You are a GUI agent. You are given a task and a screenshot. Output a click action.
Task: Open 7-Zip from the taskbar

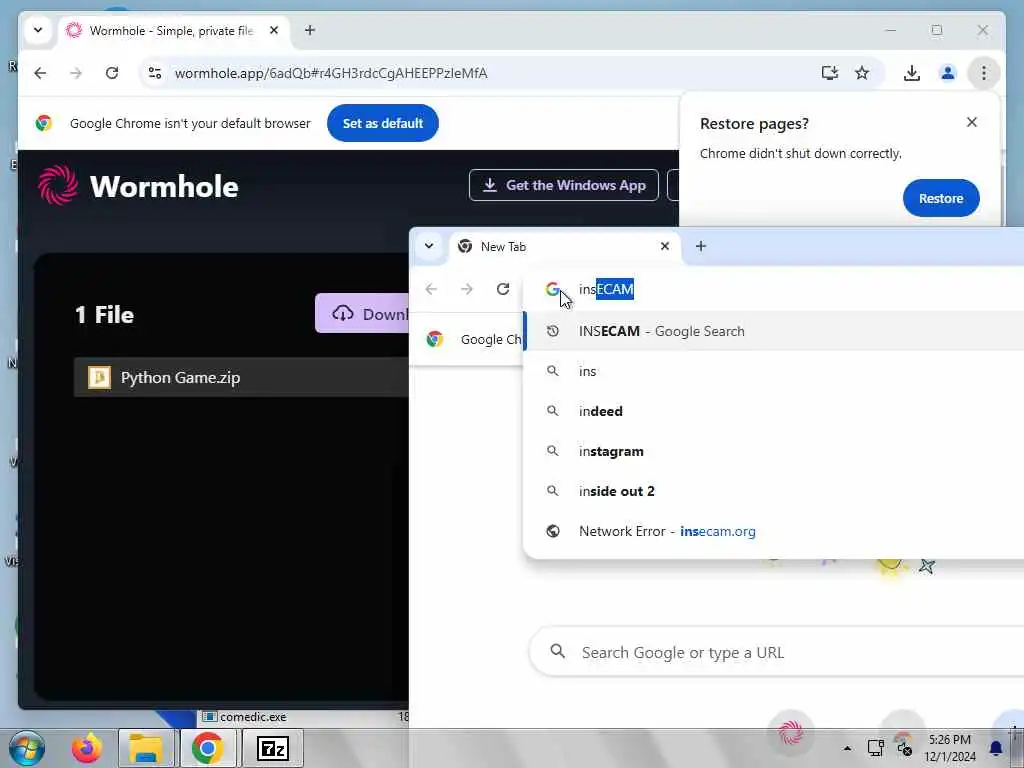273,748
